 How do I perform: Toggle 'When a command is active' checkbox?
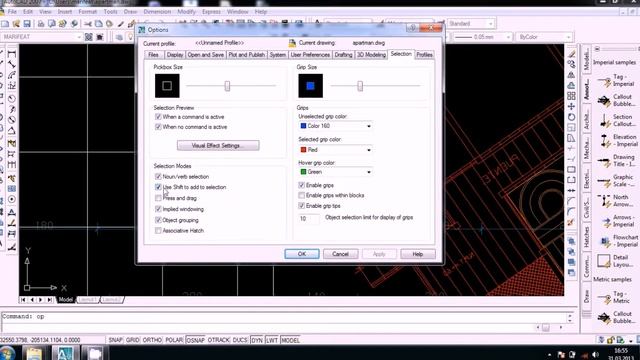pyautogui.click(x=158, y=117)
